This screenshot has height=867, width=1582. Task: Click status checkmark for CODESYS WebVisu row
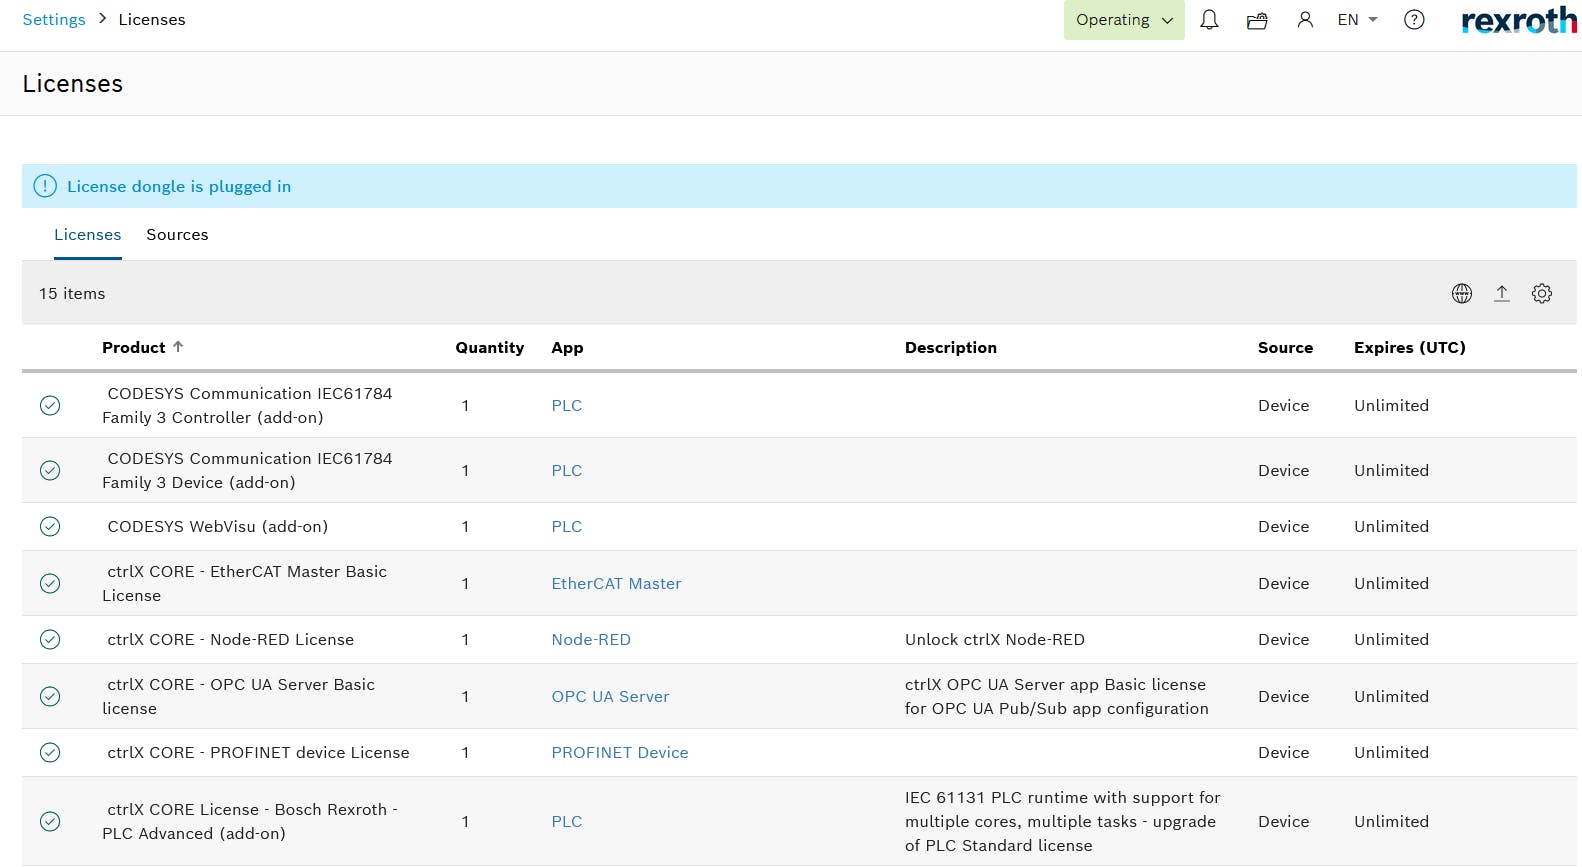50,526
